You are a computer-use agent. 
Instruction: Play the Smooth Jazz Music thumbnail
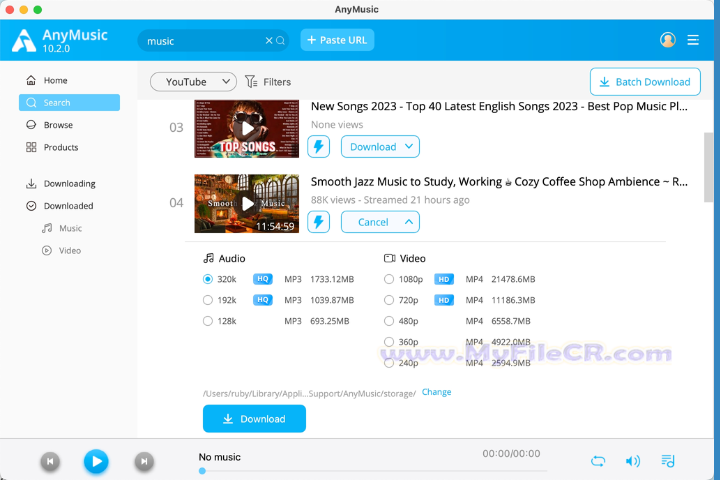[247, 203]
